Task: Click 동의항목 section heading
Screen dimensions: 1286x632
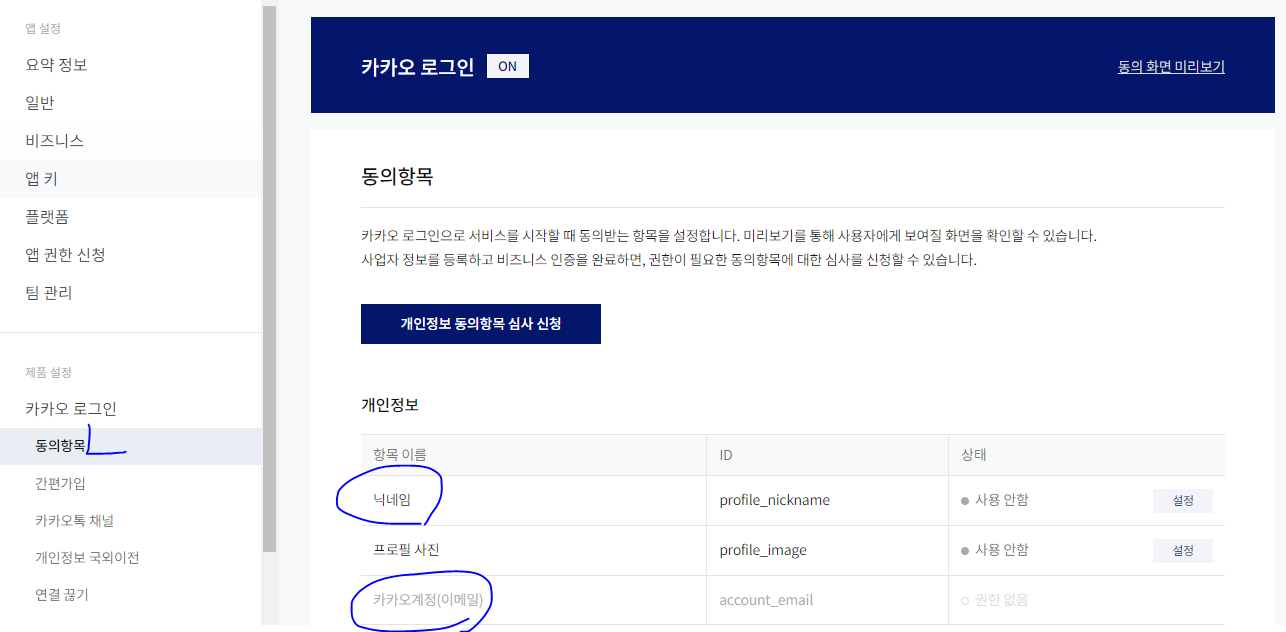Action: [x=397, y=178]
